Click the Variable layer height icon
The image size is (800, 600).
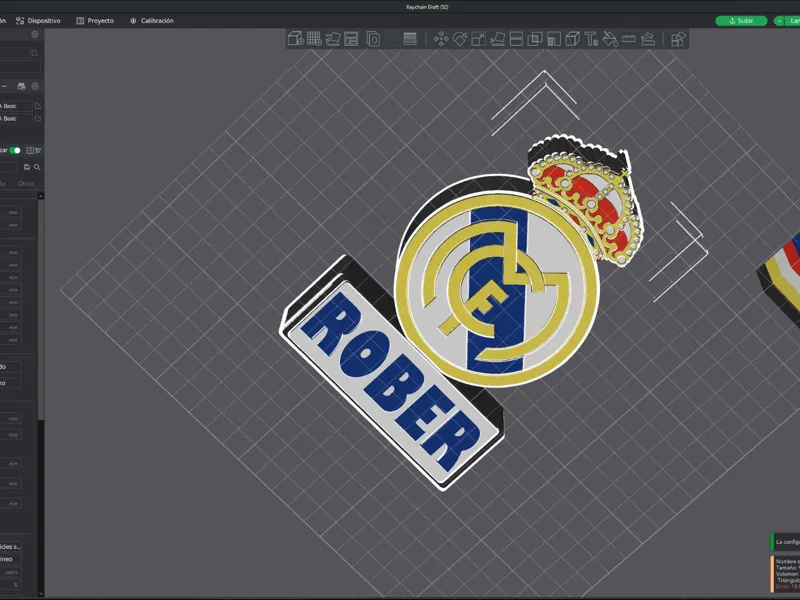click(x=410, y=39)
